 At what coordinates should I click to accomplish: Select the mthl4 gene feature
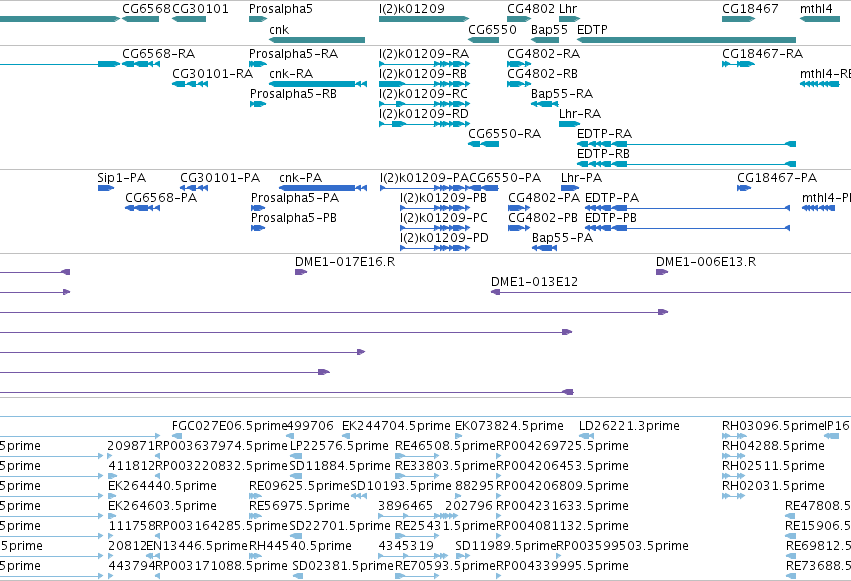820,19
